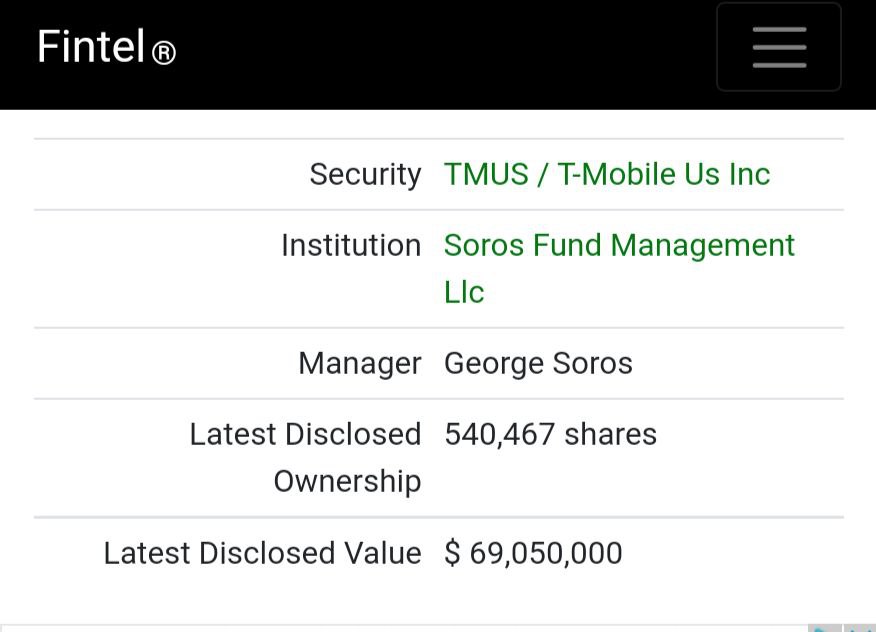Select the Latest Disclosed Value label

pyautogui.click(x=262, y=553)
